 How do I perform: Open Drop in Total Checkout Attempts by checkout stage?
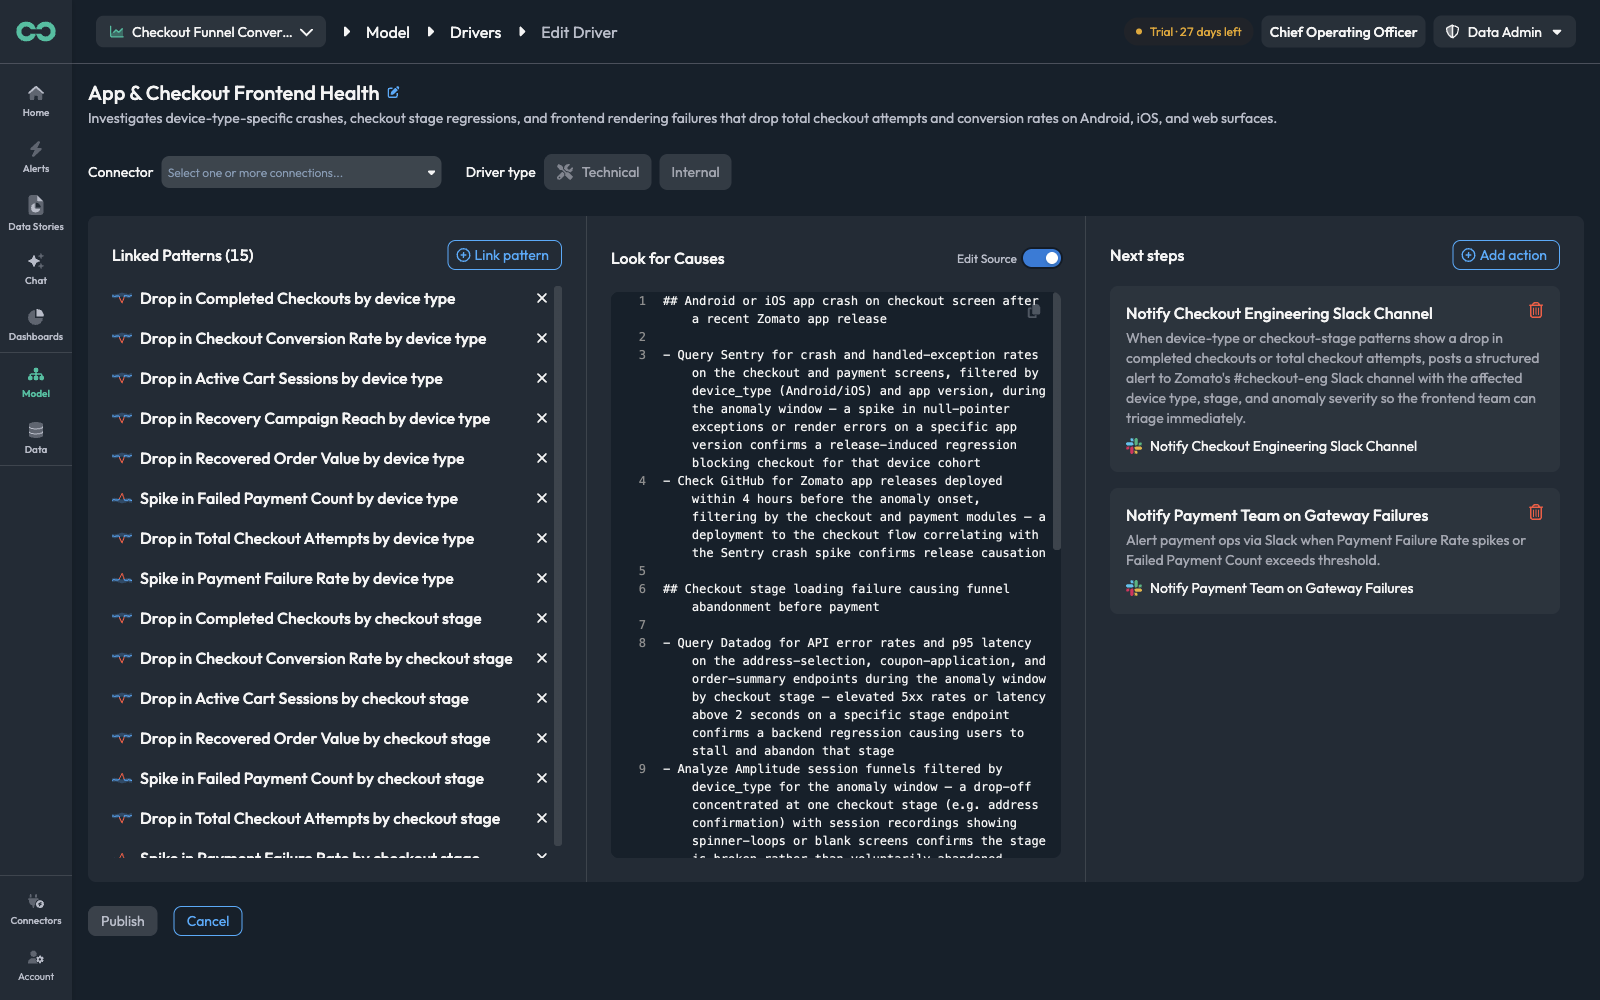pos(320,818)
